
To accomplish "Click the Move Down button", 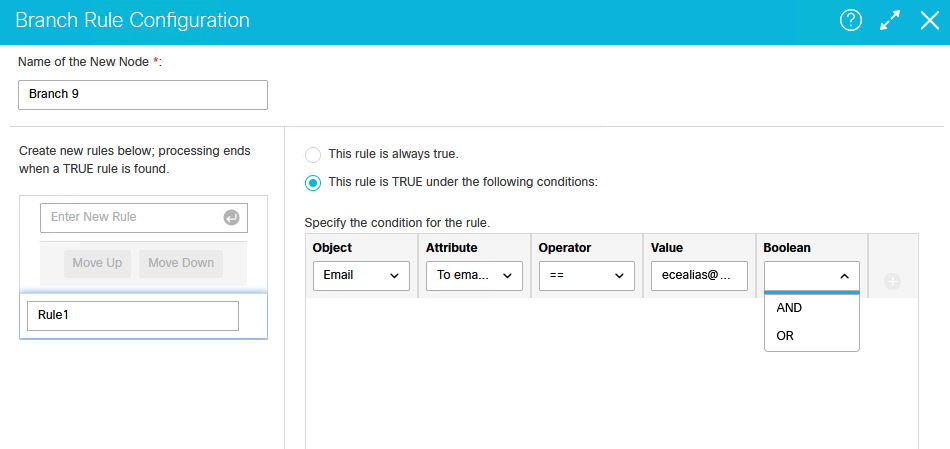I will [181, 264].
